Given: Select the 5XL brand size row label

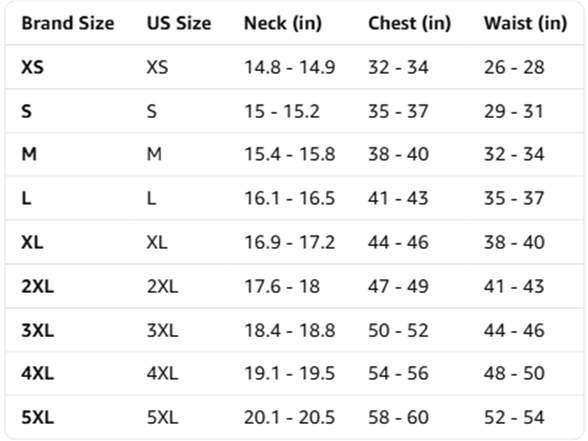Looking at the screenshot, I should tap(38, 417).
